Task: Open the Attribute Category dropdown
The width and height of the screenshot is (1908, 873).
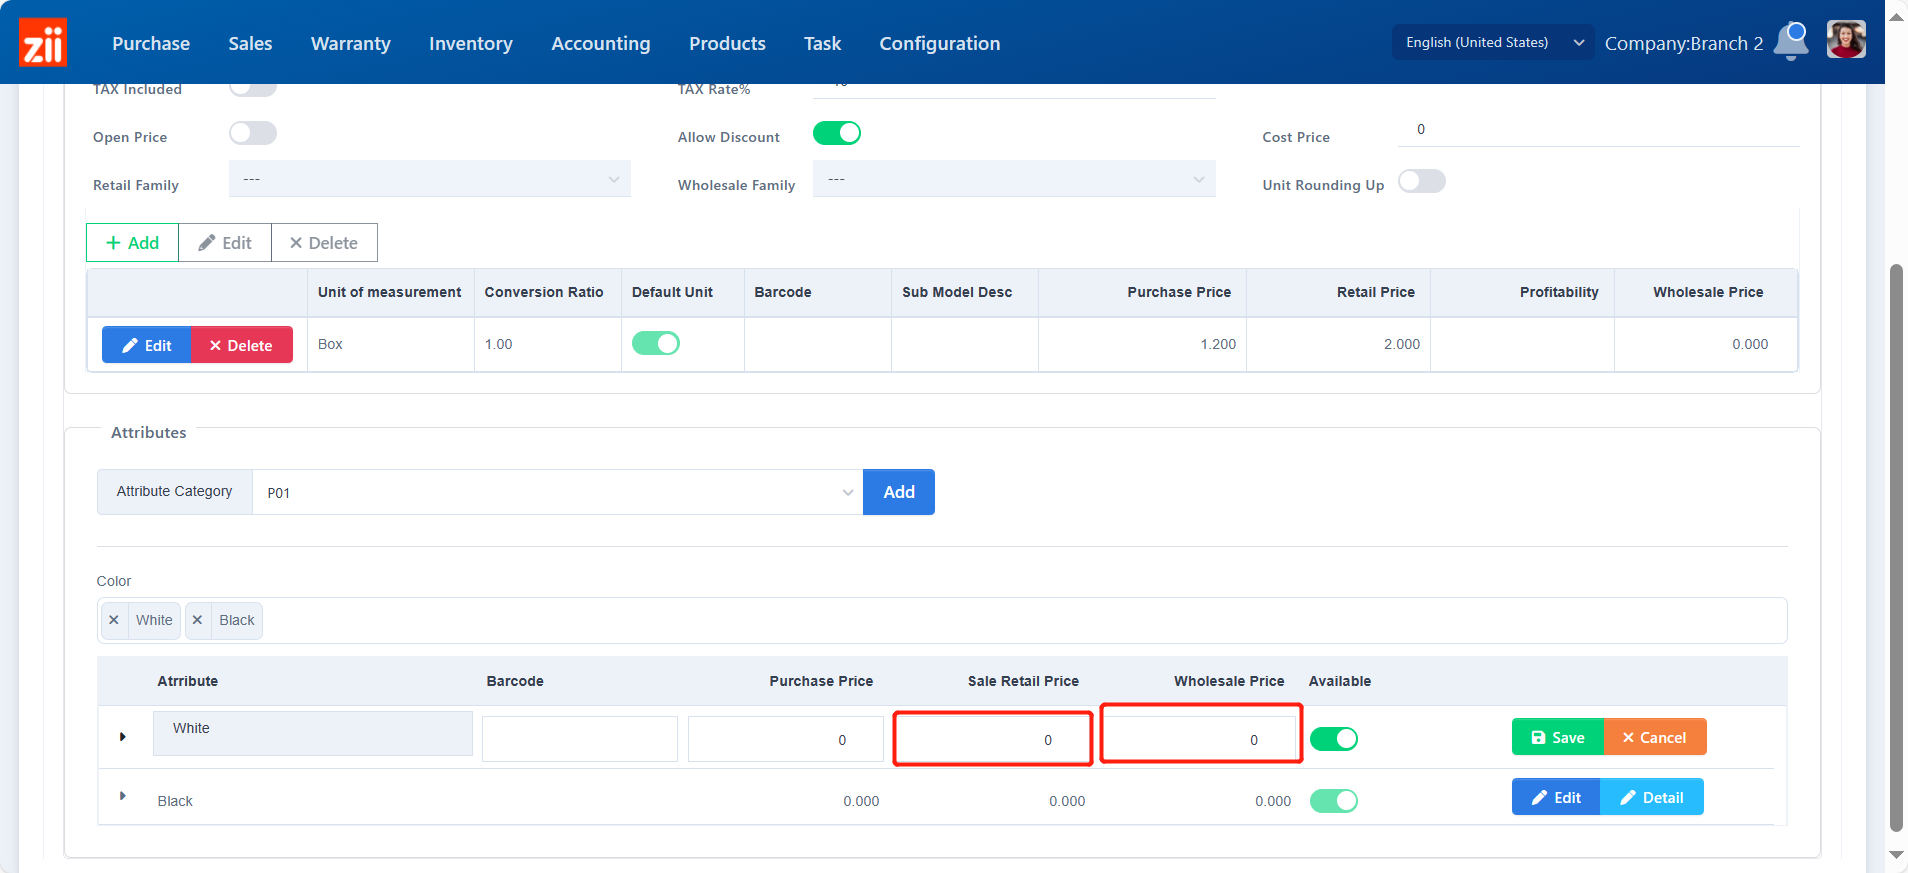Action: [x=557, y=492]
